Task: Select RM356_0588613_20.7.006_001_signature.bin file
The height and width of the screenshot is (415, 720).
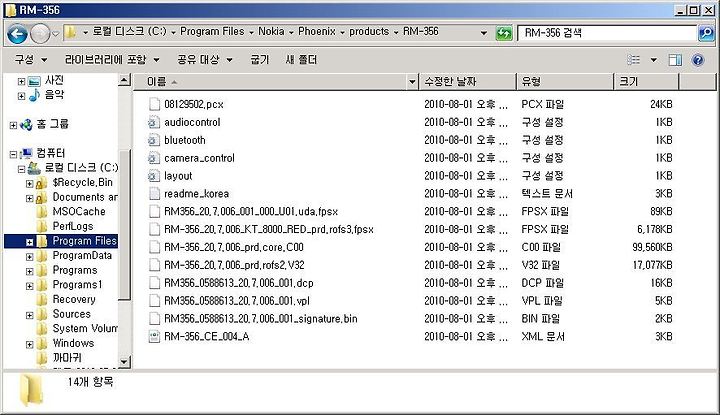Action: [x=261, y=319]
